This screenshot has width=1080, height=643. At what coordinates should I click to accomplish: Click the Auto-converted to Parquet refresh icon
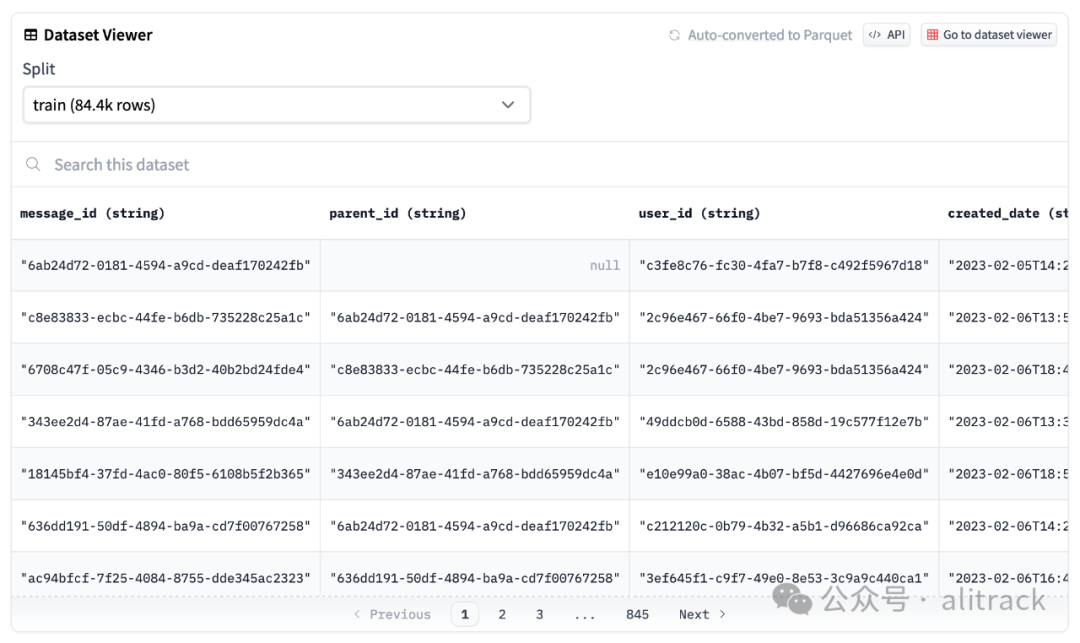tap(675, 35)
